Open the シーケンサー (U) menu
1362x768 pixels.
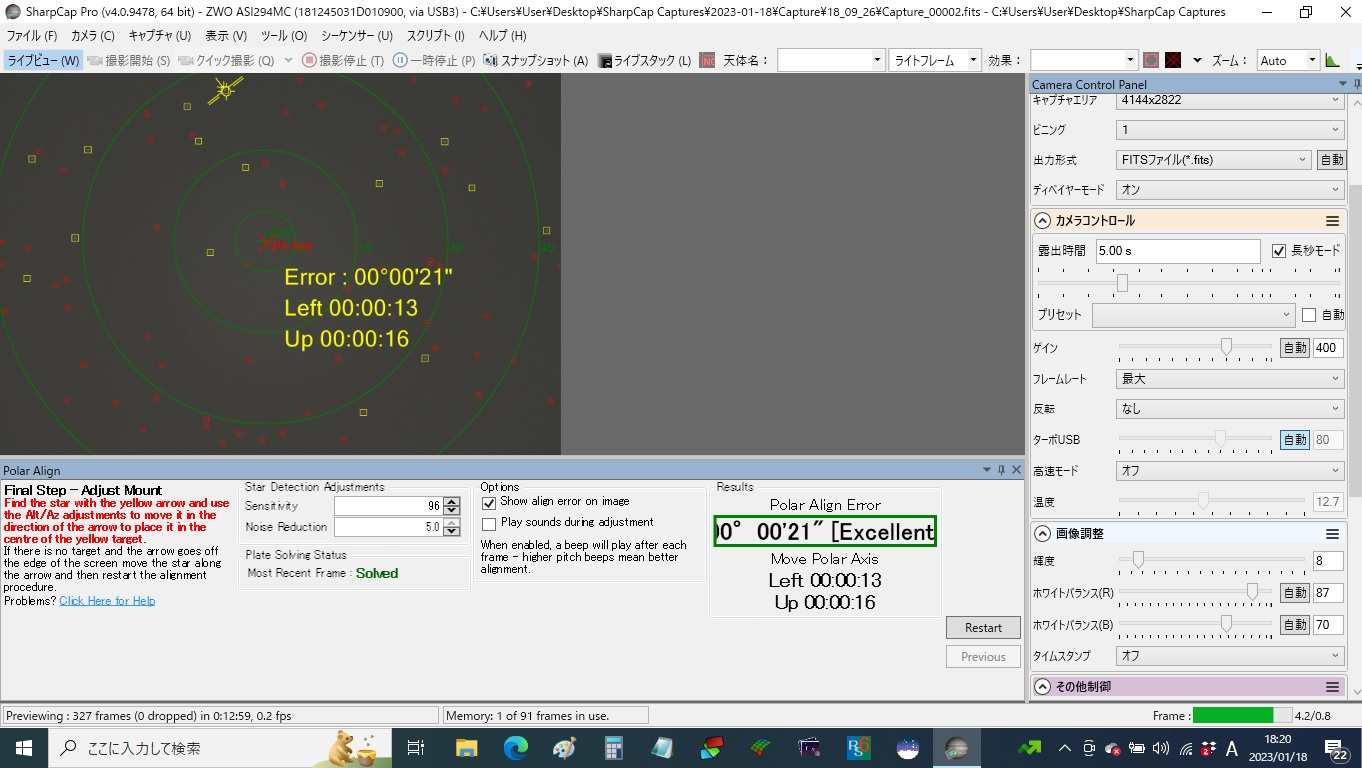356,35
